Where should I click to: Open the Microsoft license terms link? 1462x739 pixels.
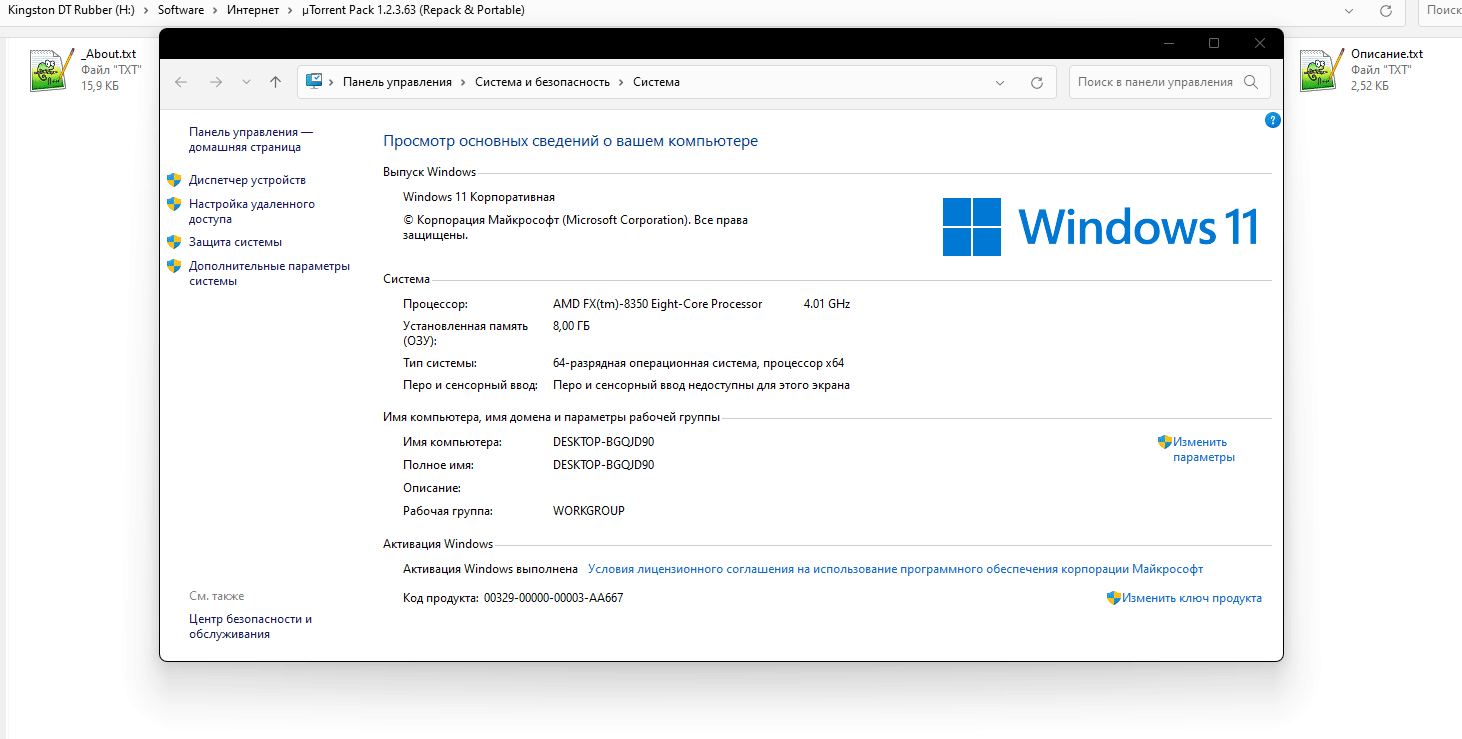pos(895,569)
